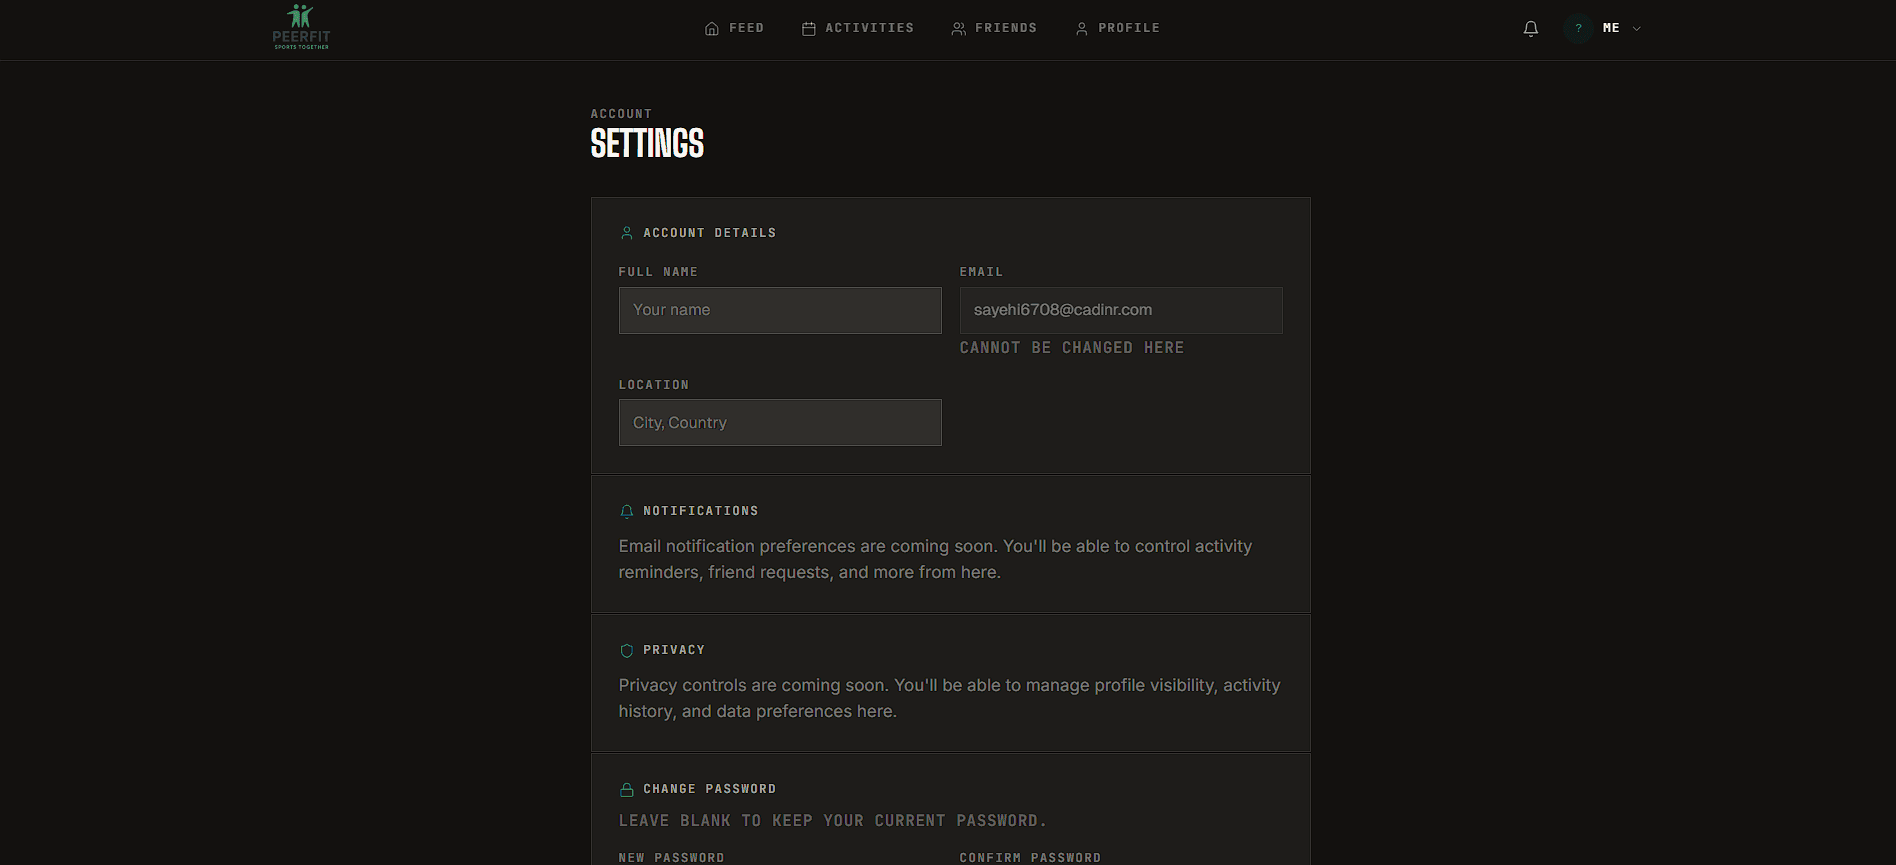Screen dimensions: 1896x865
Task: Click the Notifications section bell icon
Action: point(627,511)
